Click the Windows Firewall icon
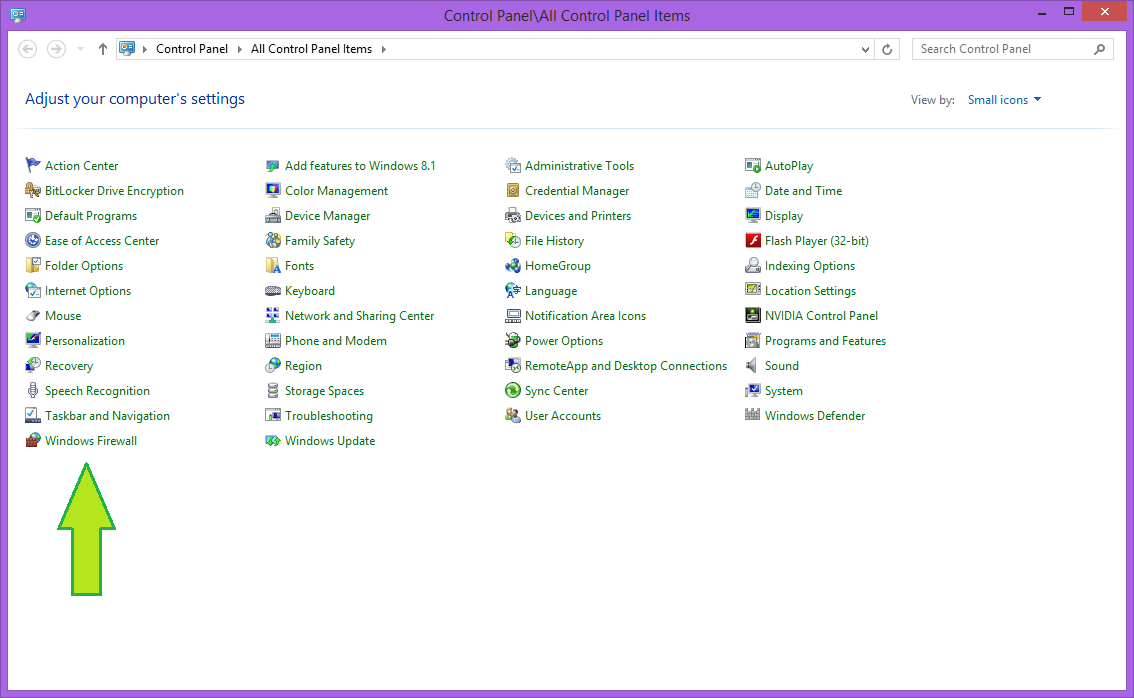This screenshot has width=1134, height=698. (33, 440)
